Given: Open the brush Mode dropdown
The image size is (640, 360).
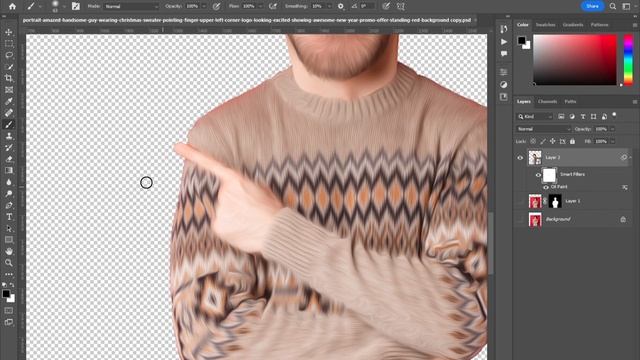Looking at the screenshot, I should [131, 7].
